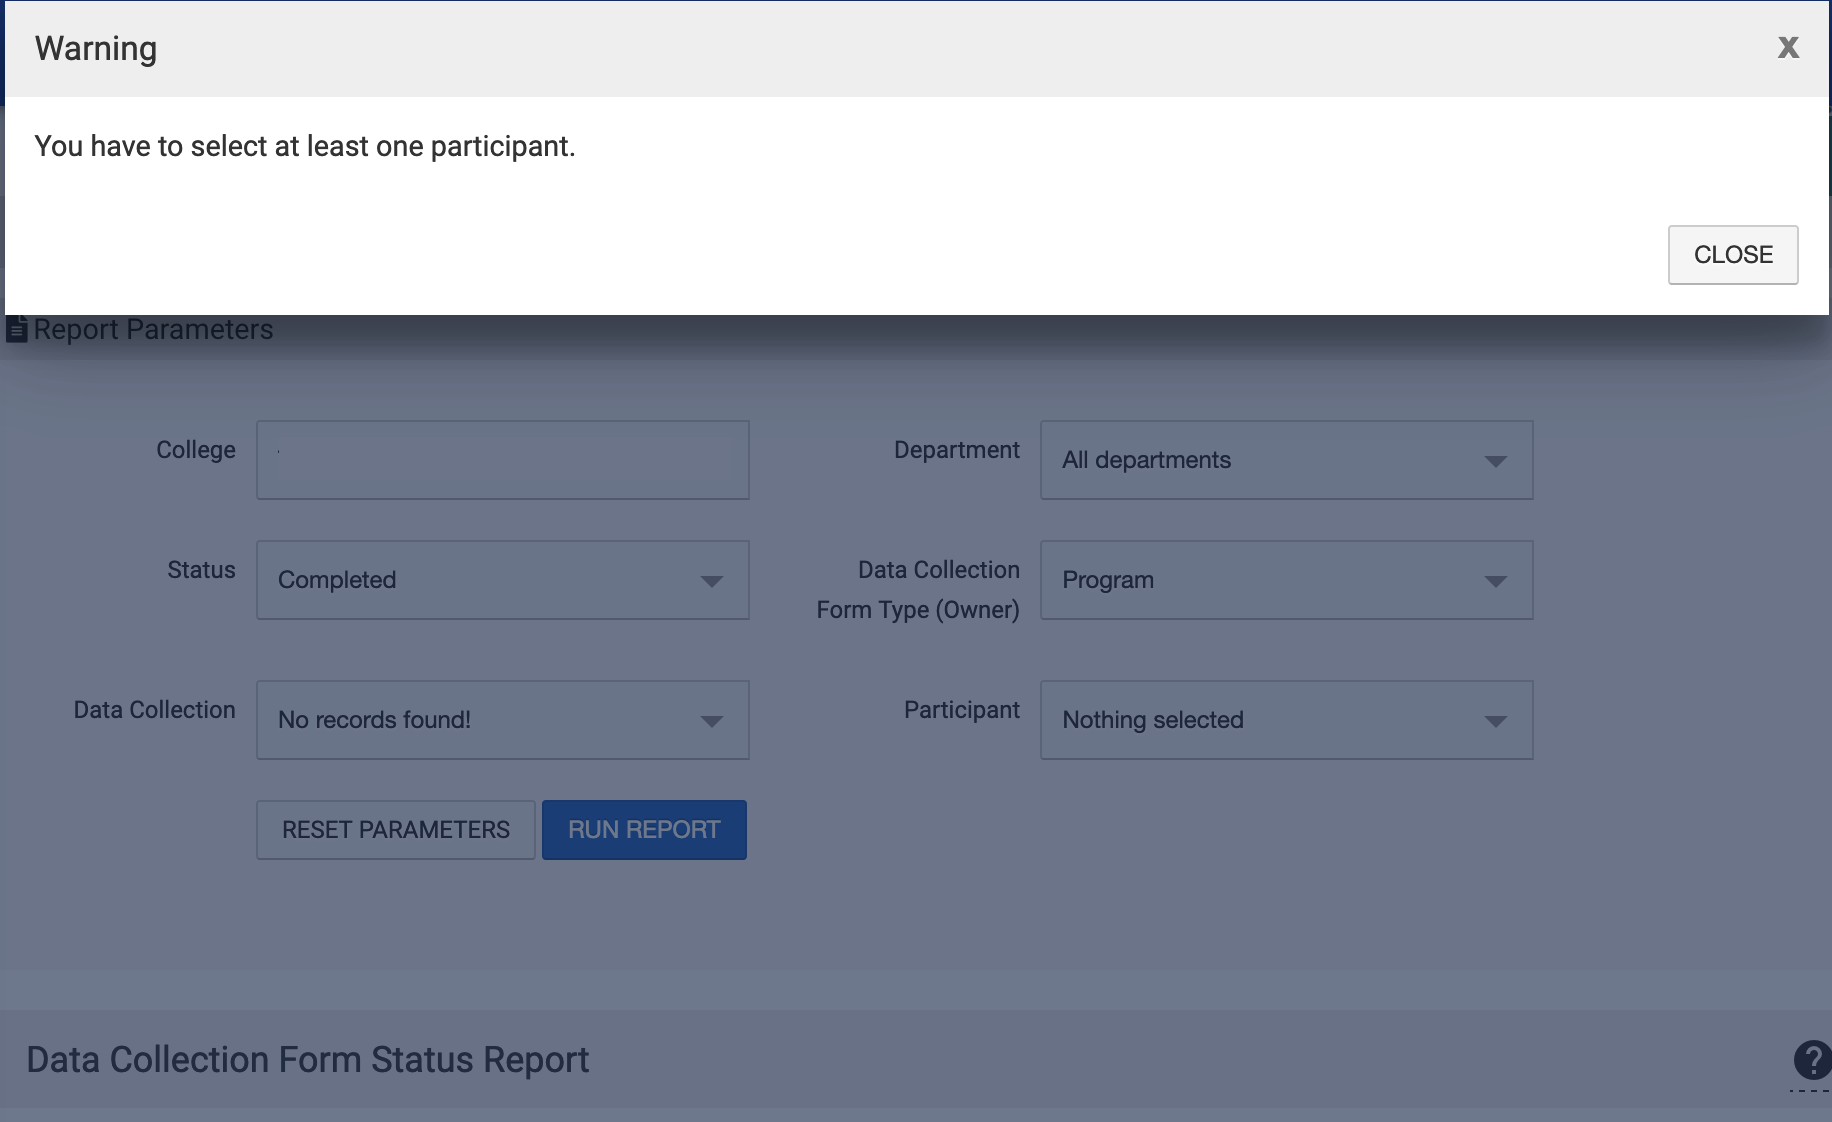This screenshot has height=1122, width=1832.
Task: Click the RUN REPORT button
Action: [644, 830]
